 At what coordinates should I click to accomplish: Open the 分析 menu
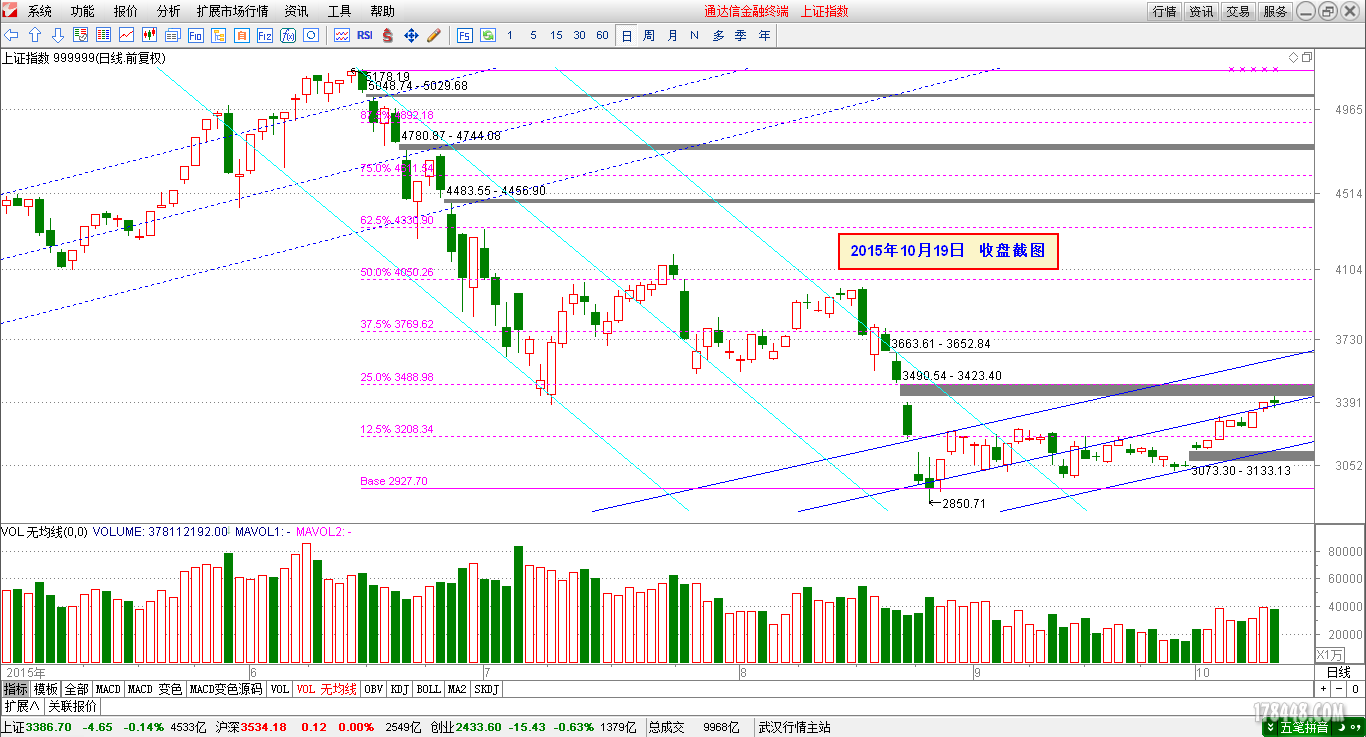point(169,11)
